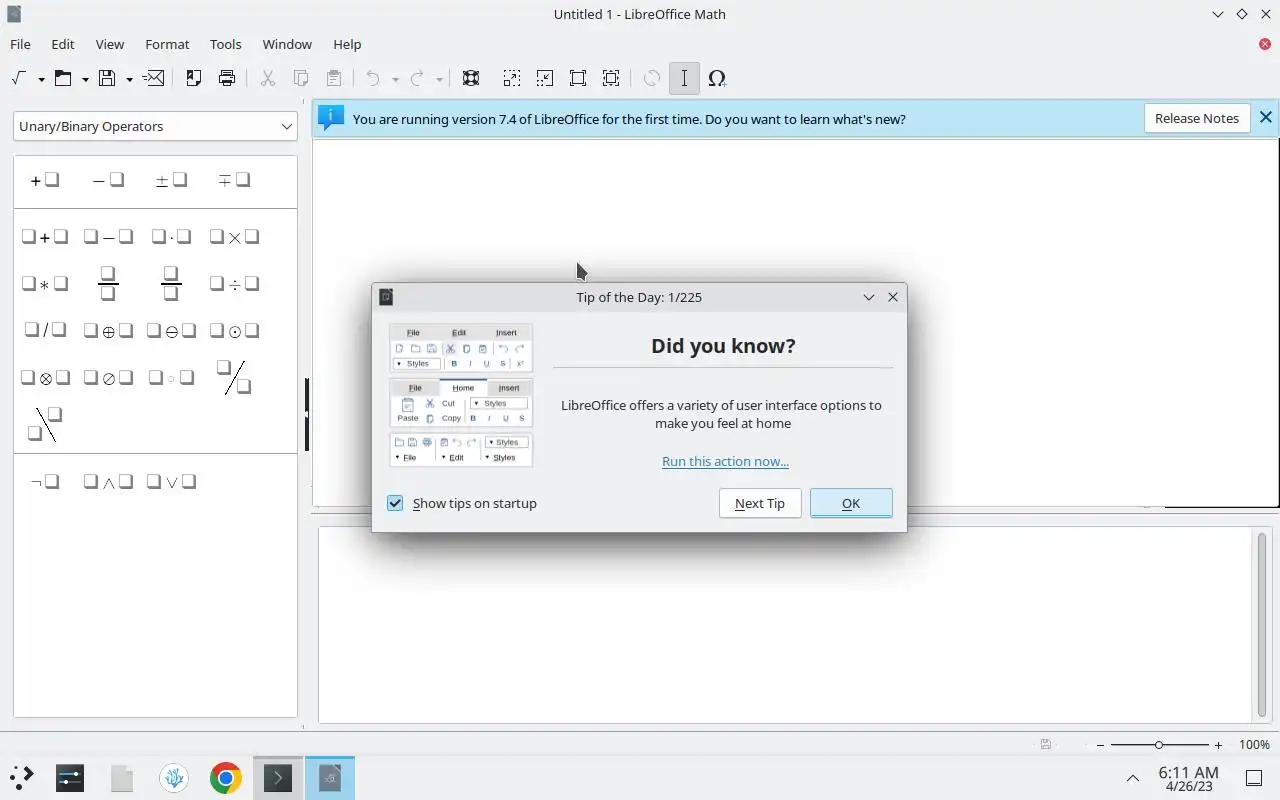Insert the unary plus sign element

(x=45, y=180)
